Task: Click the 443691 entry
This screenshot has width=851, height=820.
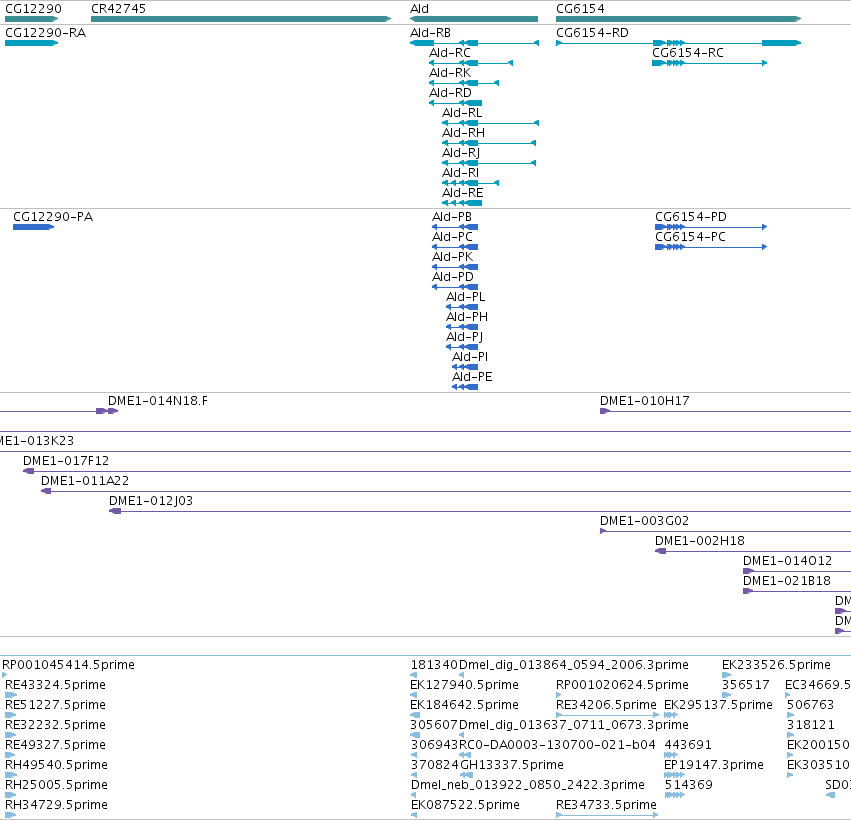Action: 688,746
